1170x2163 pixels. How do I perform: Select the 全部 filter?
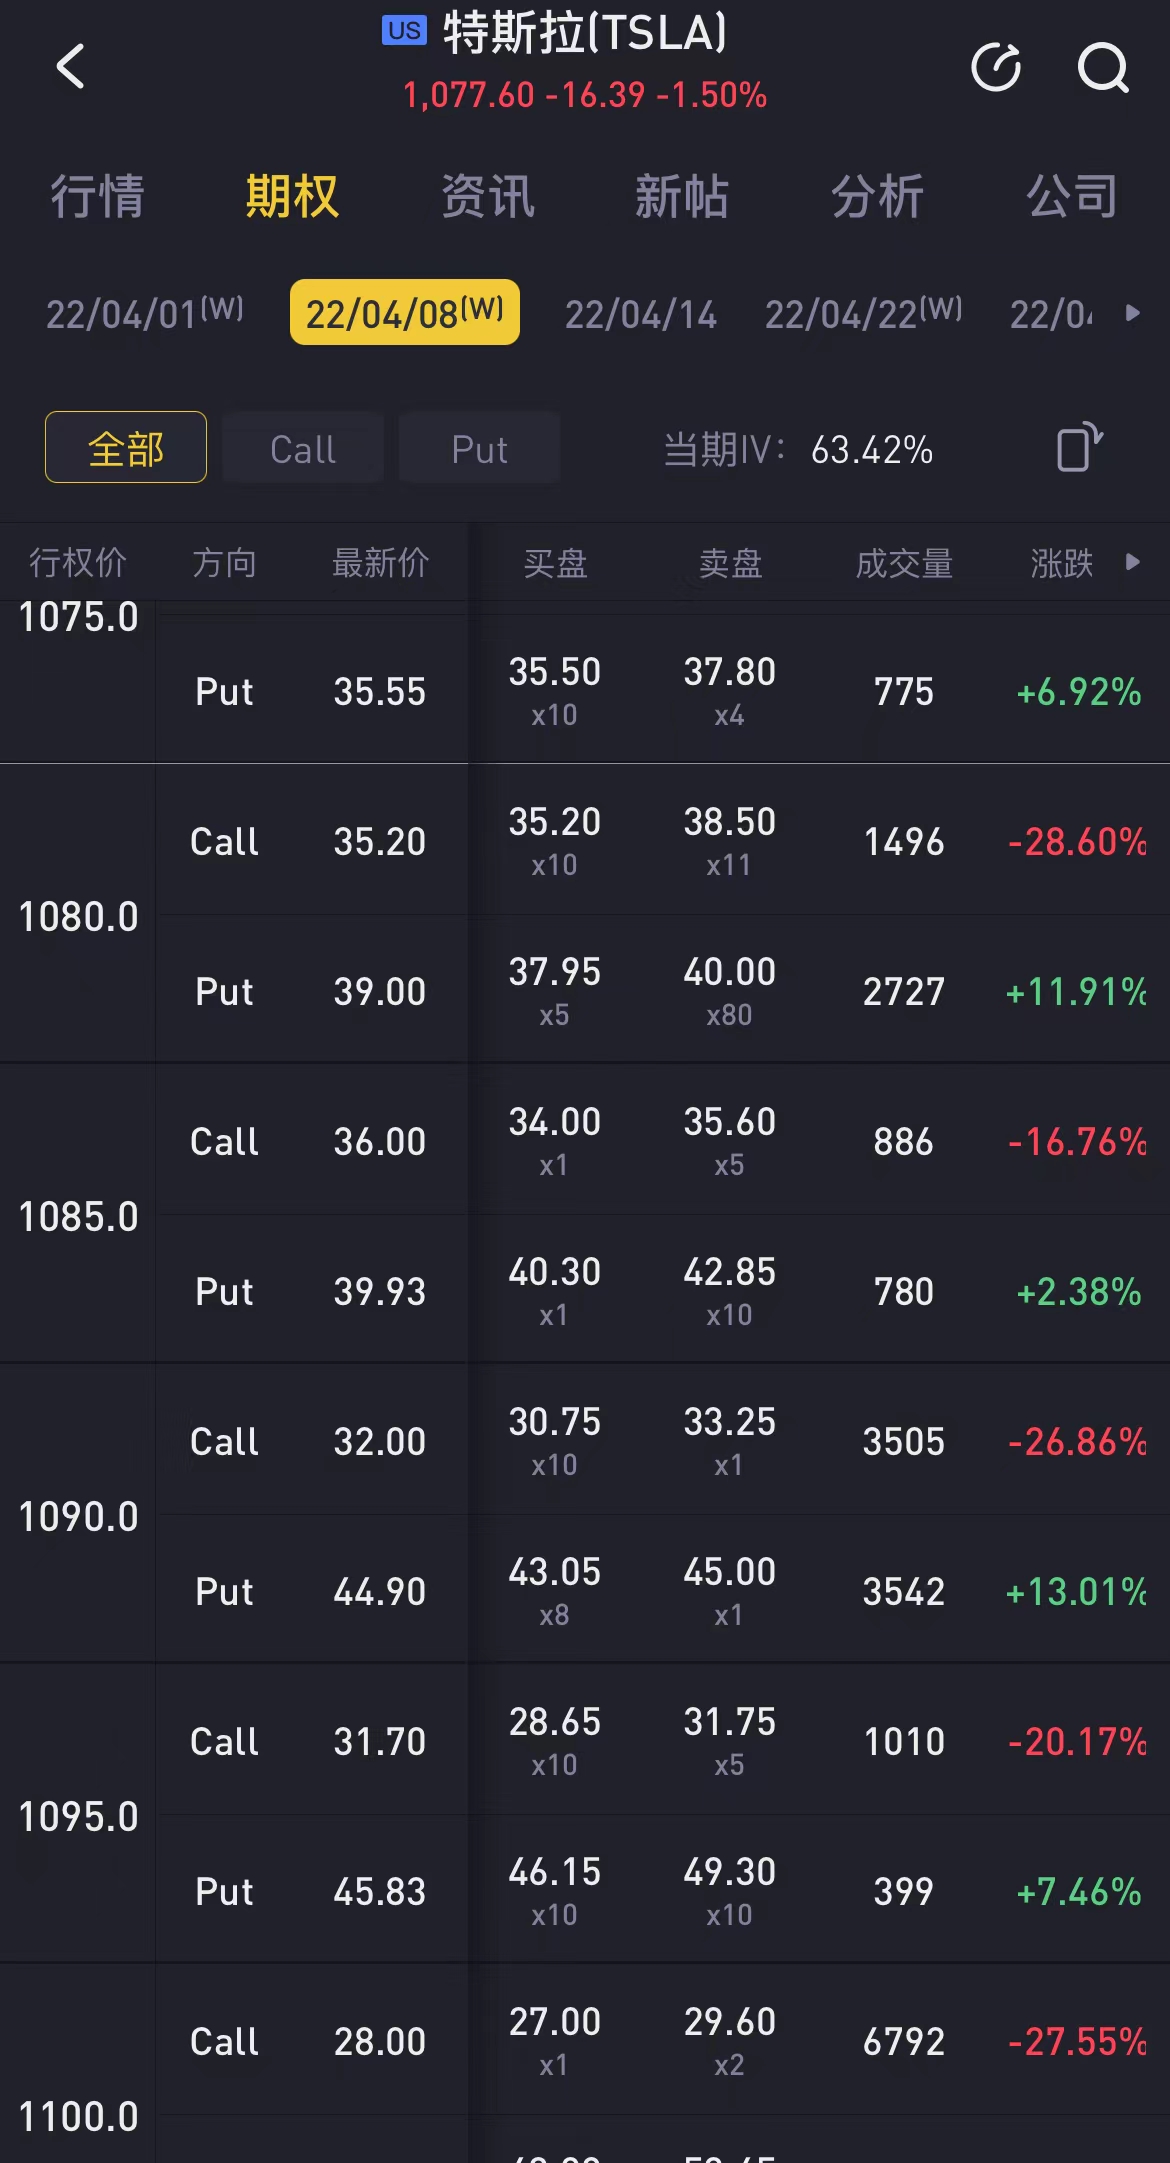[x=126, y=447]
